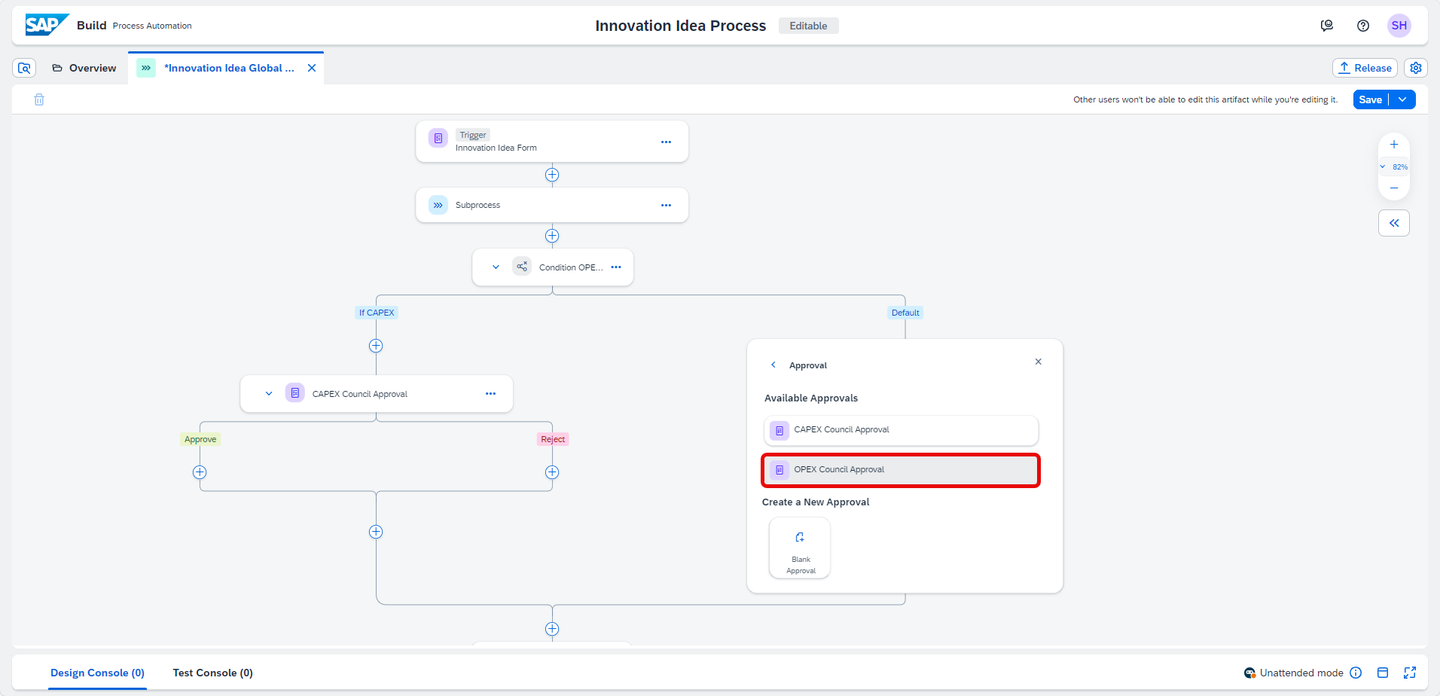This screenshot has width=1440, height=696.
Task: Open the Save dropdown arrow
Action: 1402,100
